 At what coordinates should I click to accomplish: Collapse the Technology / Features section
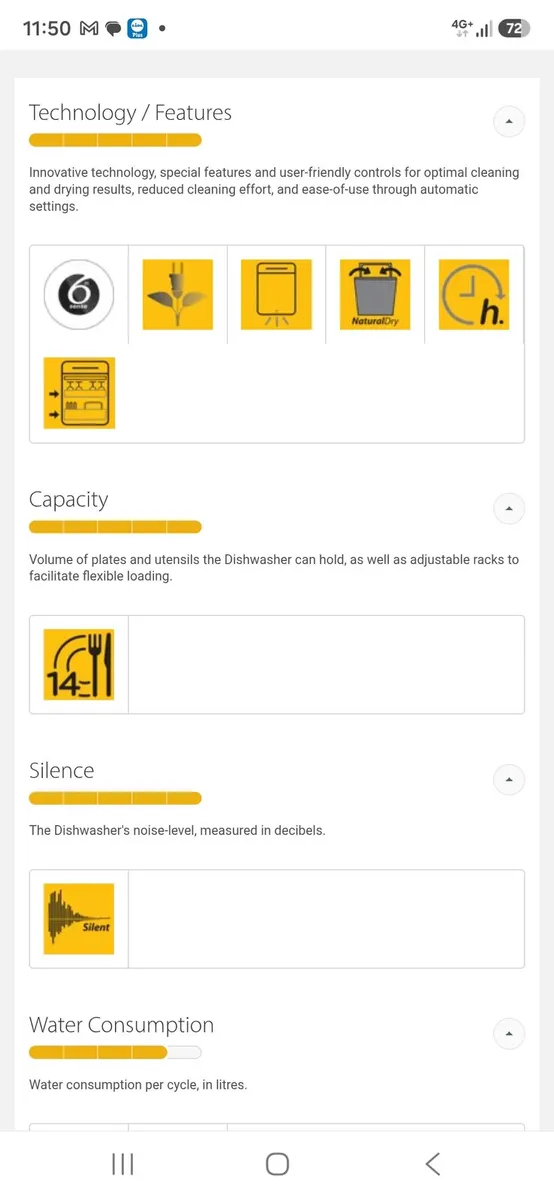tap(509, 121)
